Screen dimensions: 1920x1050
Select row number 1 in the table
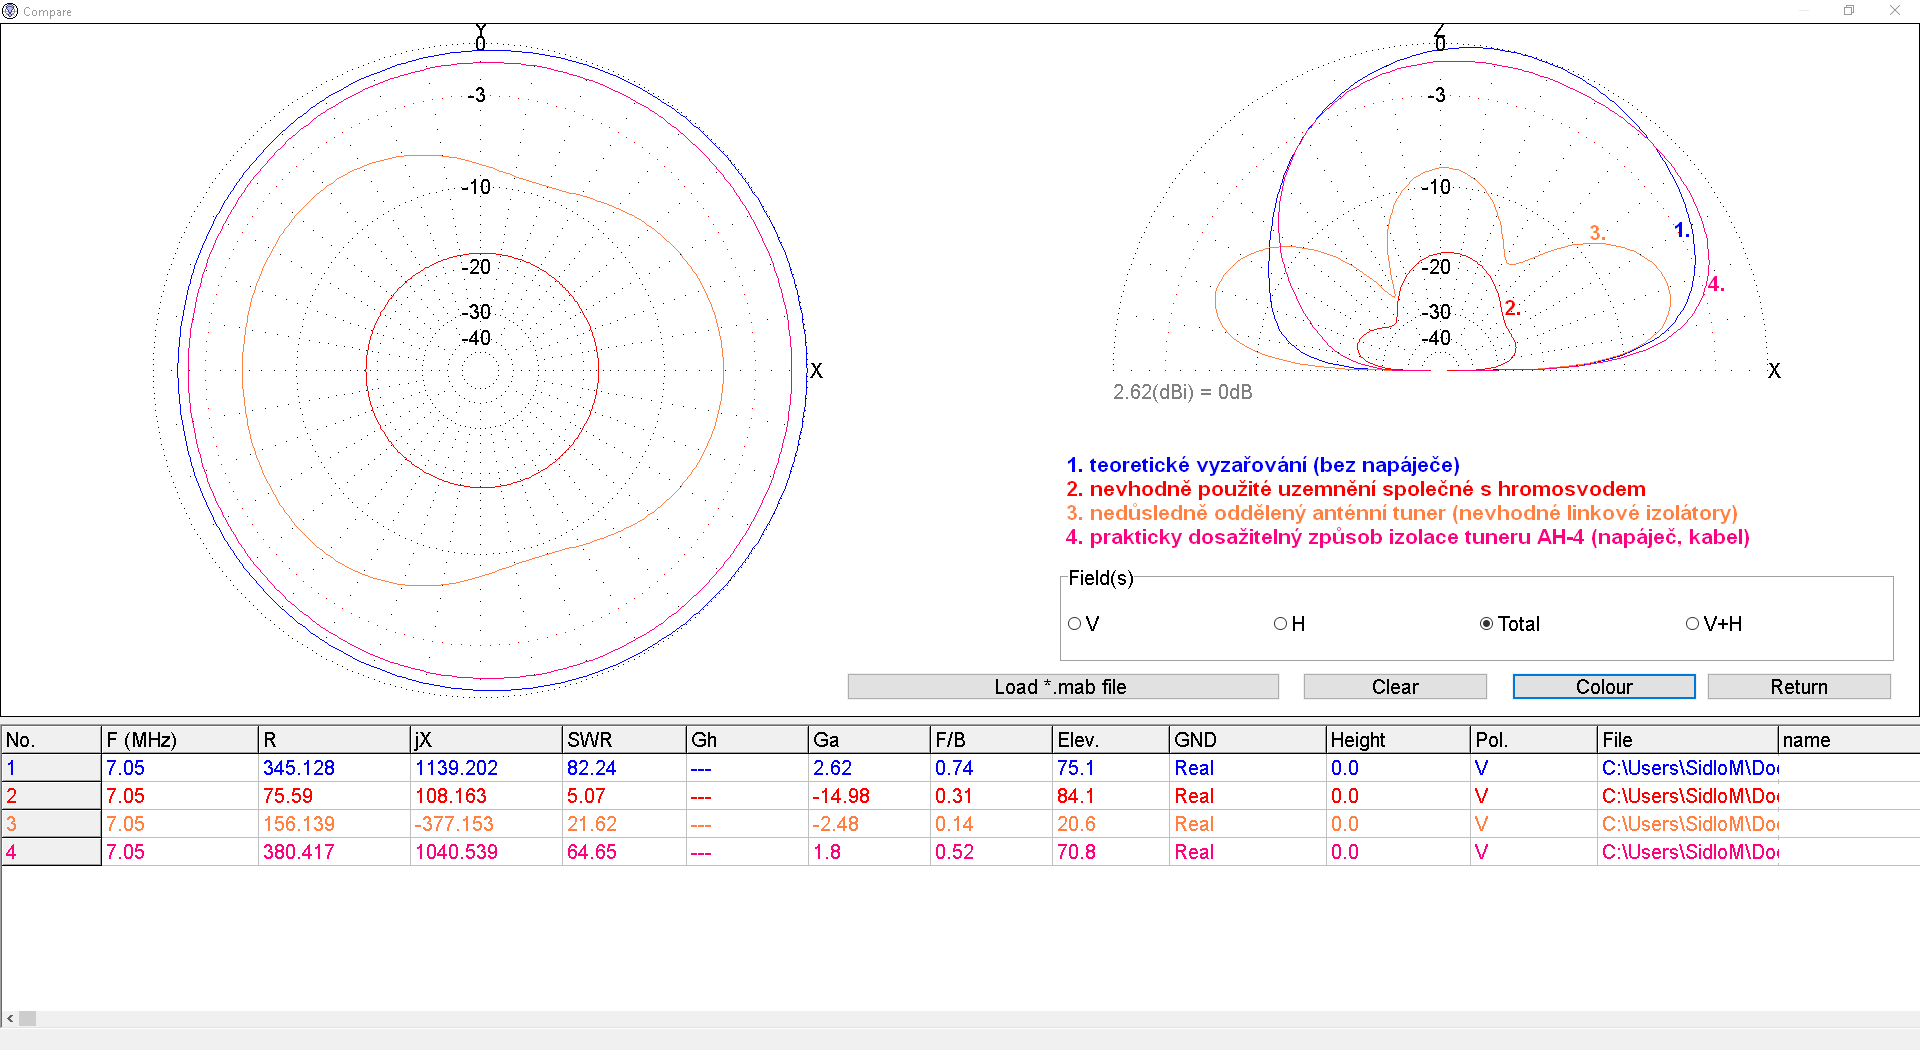pyautogui.click(x=50, y=768)
